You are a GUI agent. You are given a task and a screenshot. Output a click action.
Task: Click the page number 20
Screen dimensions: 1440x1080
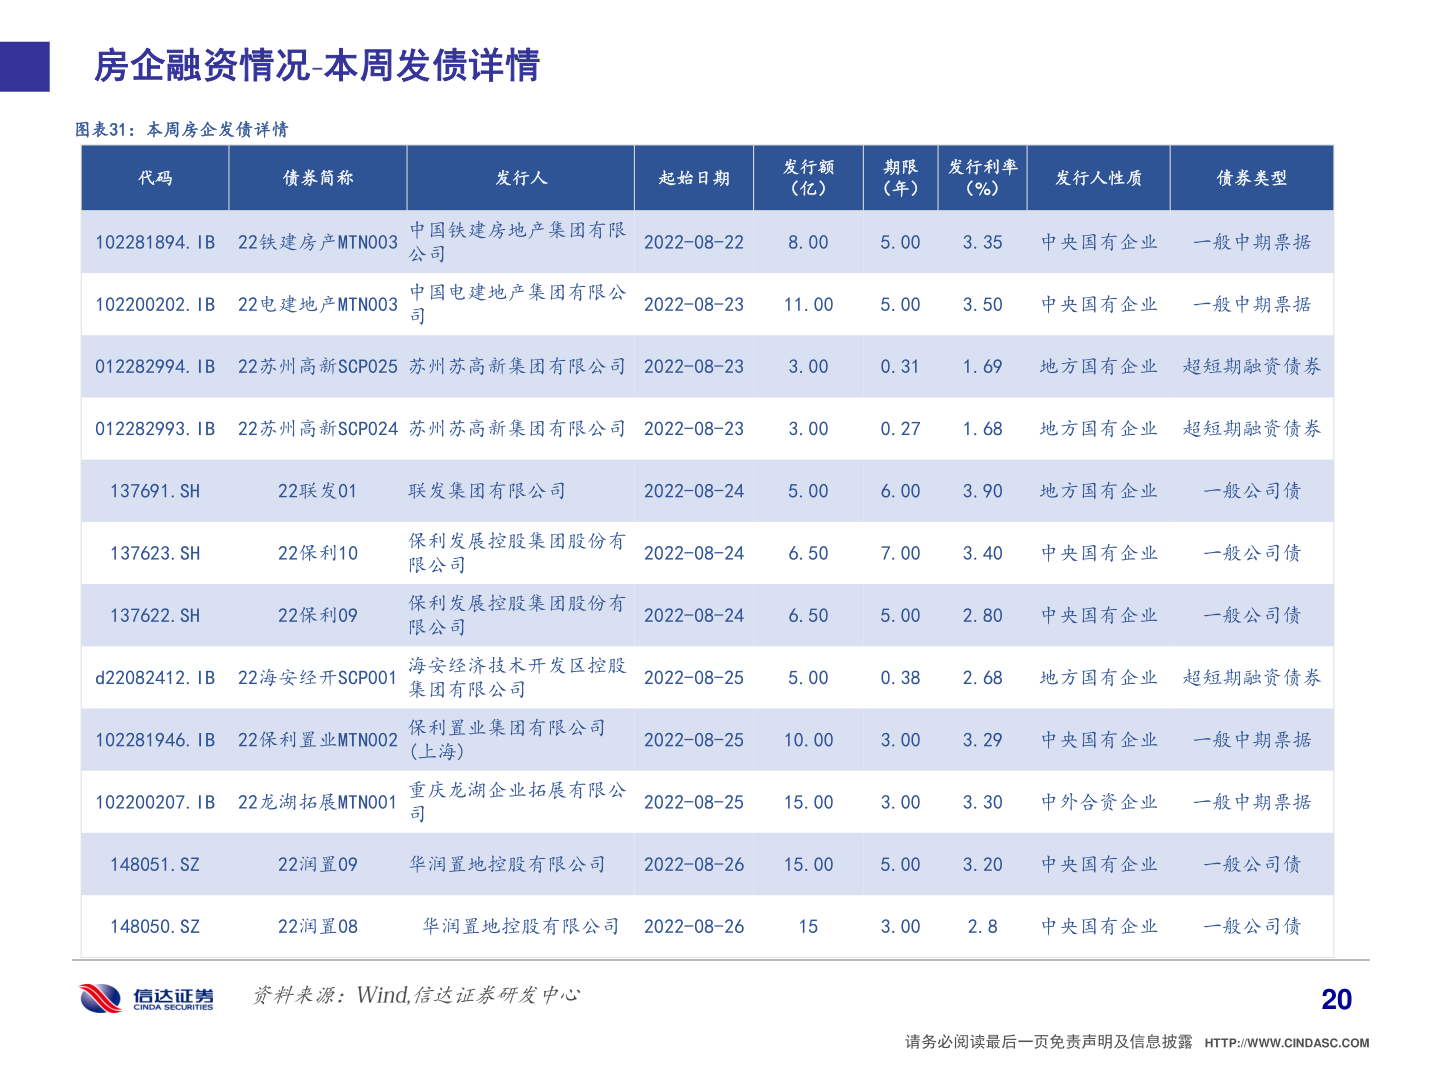point(1336,999)
